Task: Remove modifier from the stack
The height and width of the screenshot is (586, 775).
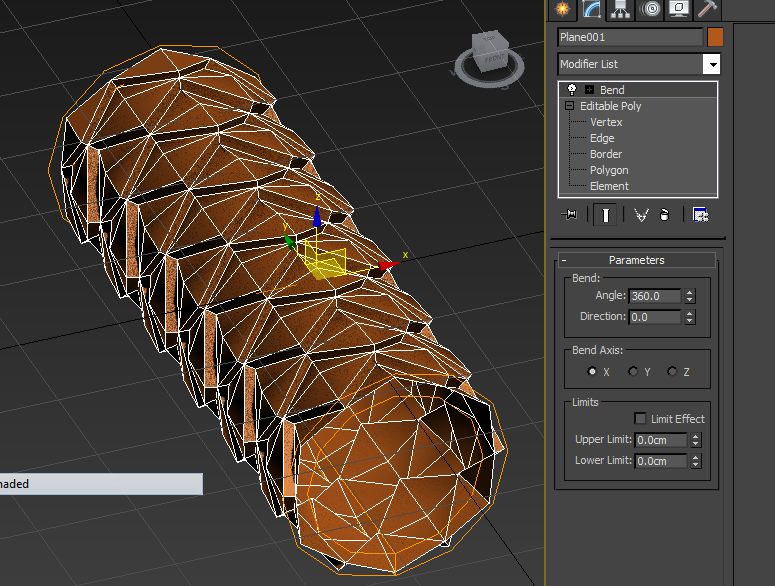Action: (664, 215)
